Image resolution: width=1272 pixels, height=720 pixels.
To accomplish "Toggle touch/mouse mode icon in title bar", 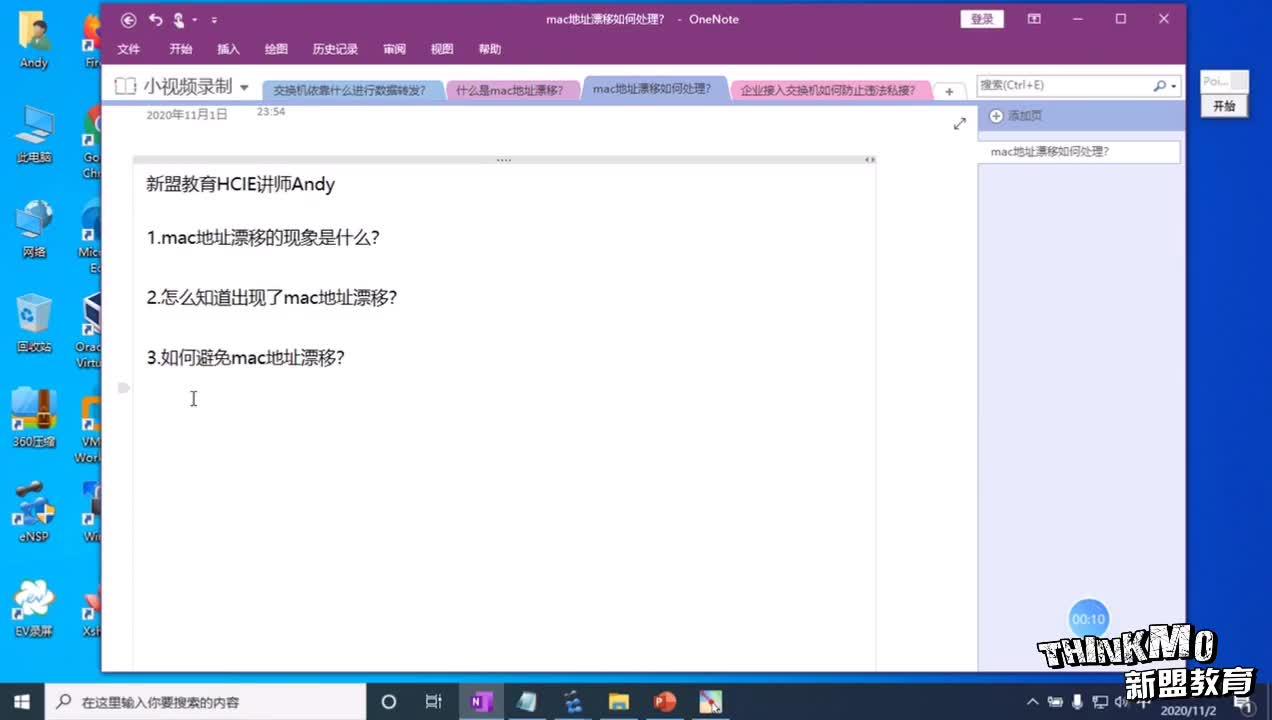I will click(x=179, y=20).
